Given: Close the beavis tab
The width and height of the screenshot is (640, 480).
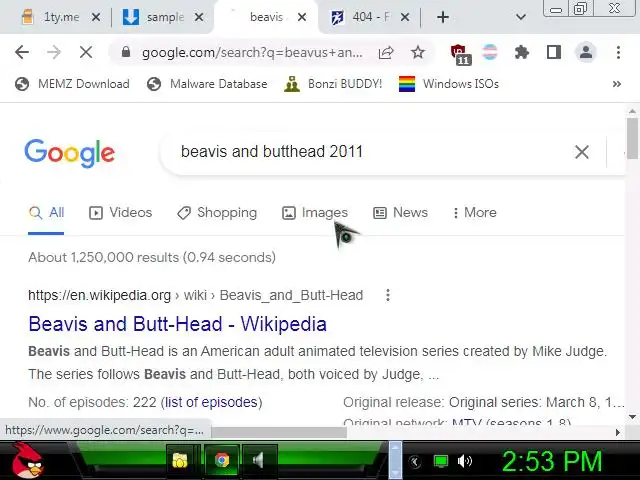Looking at the screenshot, I should 302,17.
